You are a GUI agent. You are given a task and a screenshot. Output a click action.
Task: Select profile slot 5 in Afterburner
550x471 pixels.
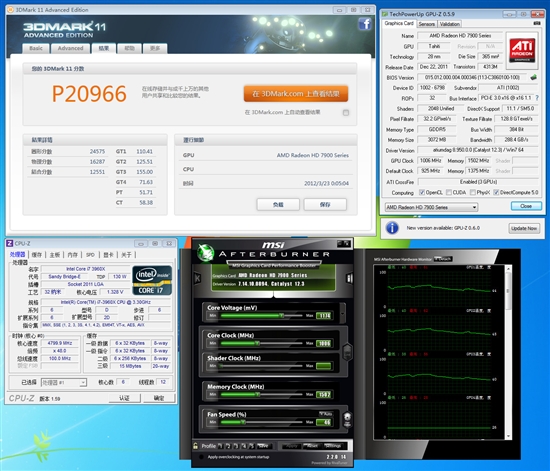(x=251, y=446)
